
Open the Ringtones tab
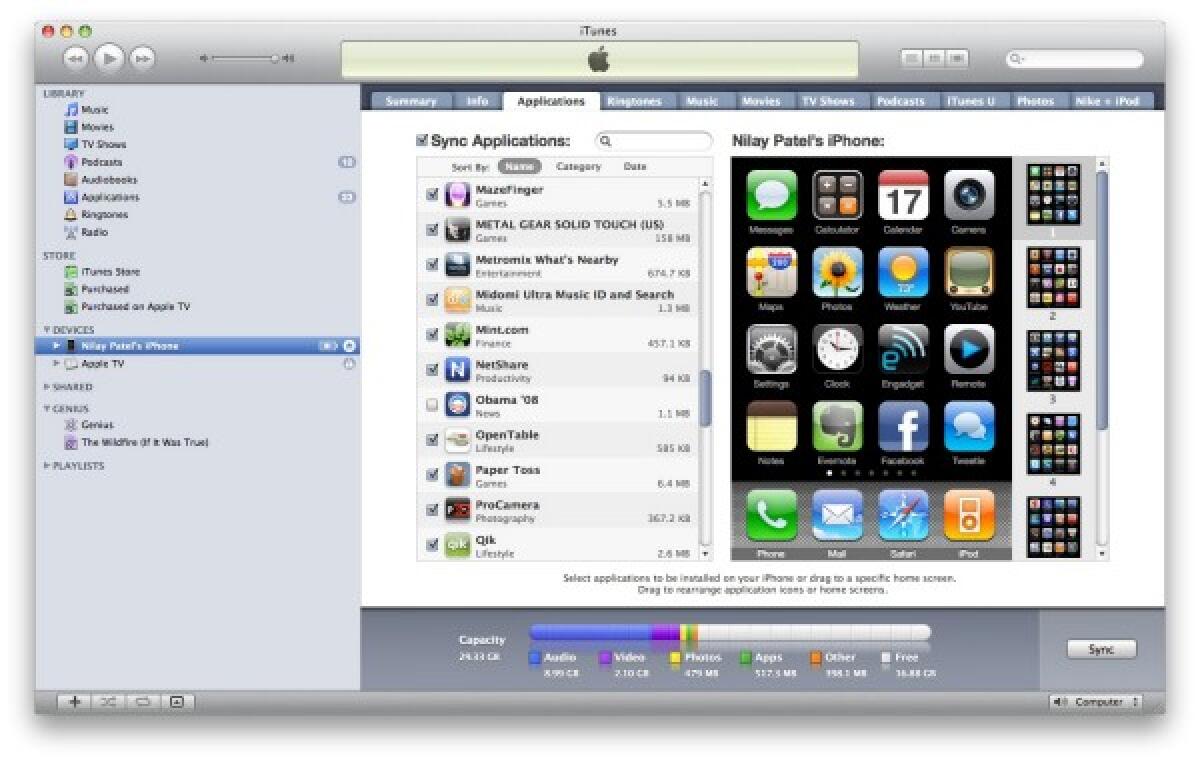(x=634, y=101)
